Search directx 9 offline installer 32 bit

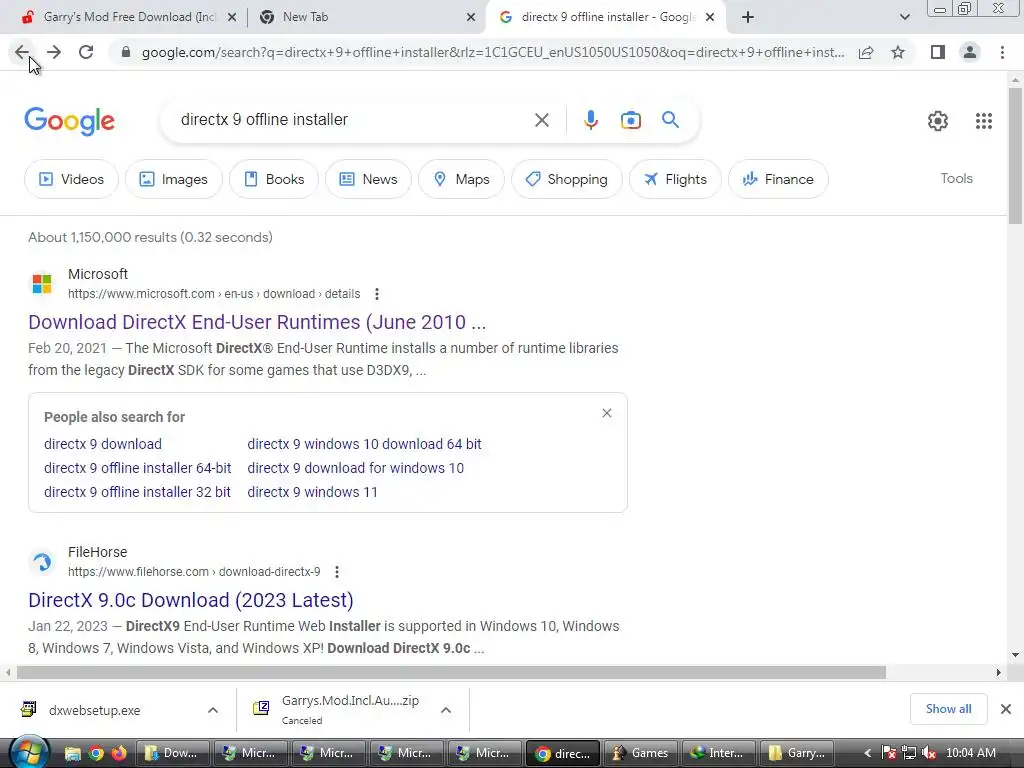point(137,492)
